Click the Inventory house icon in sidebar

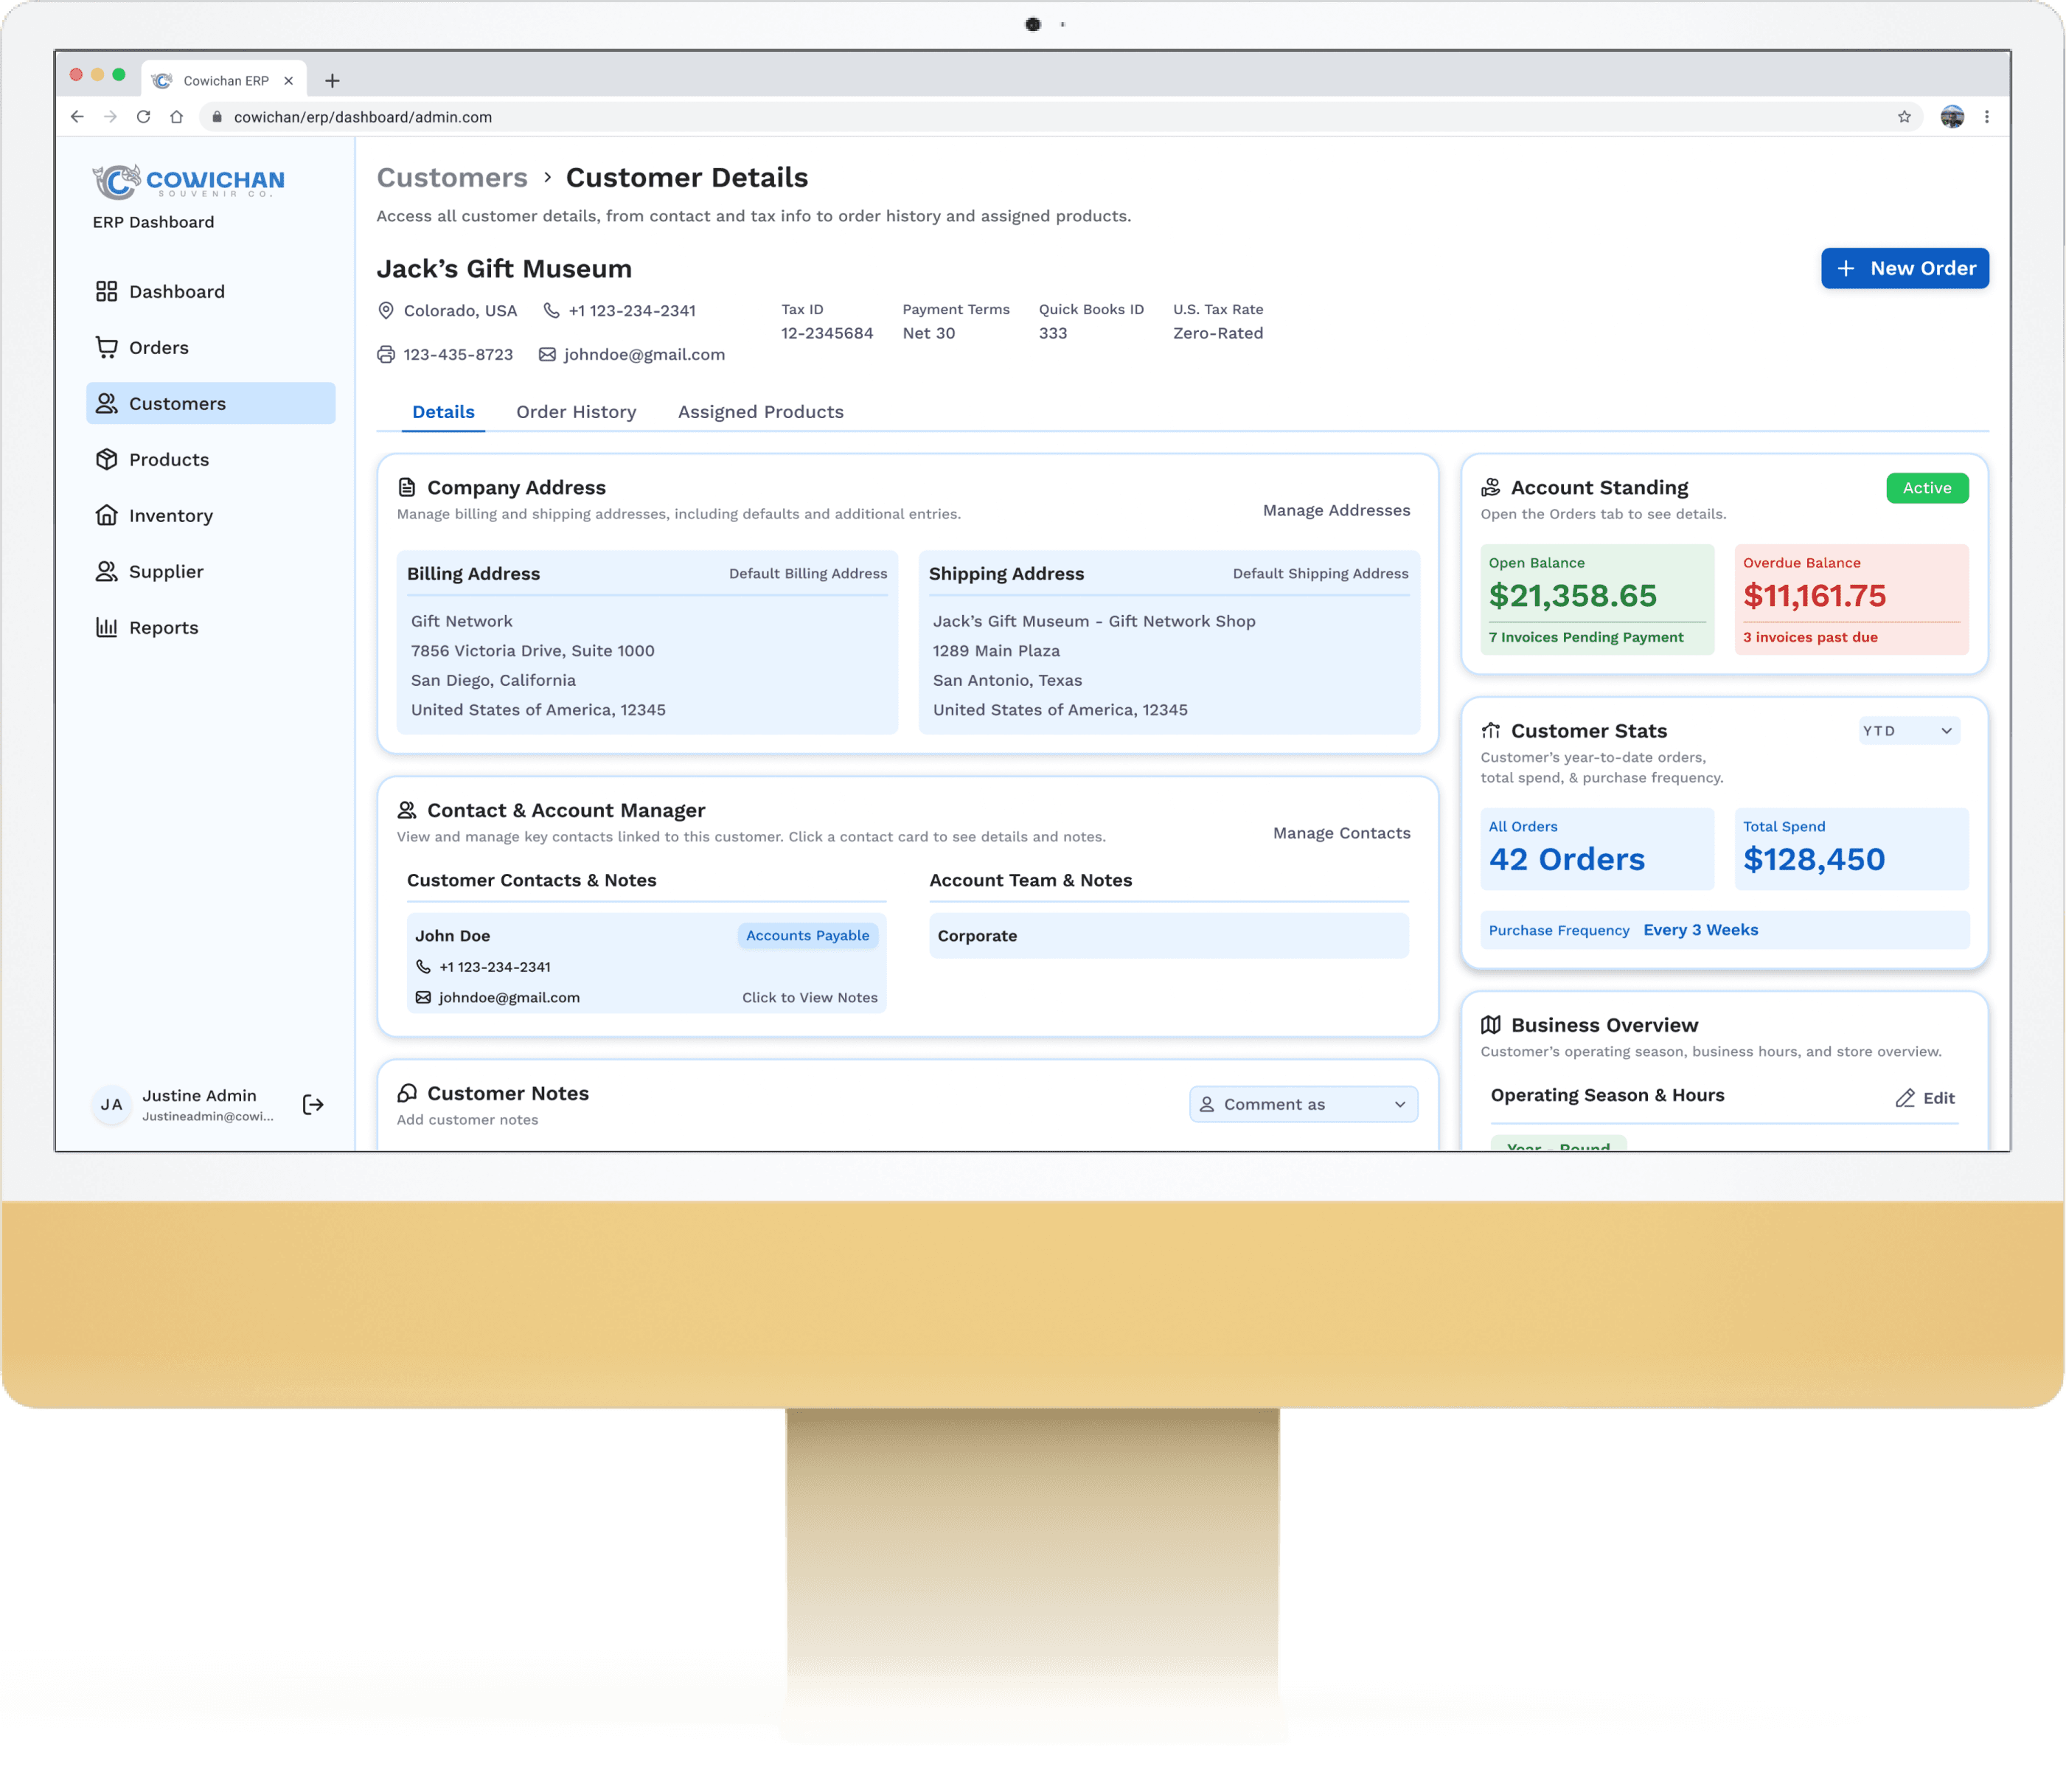[x=106, y=515]
